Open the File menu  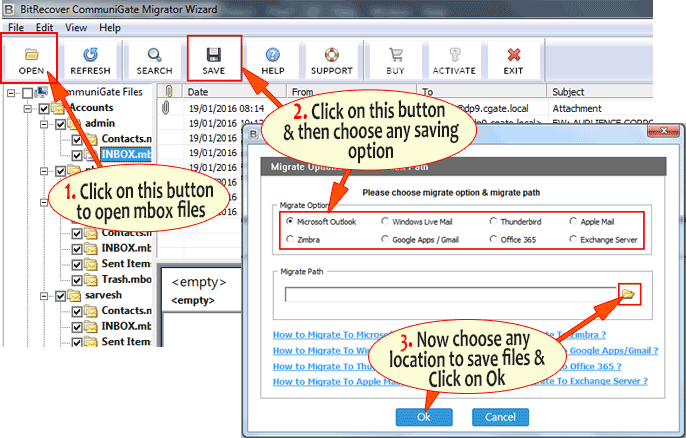pos(16,28)
